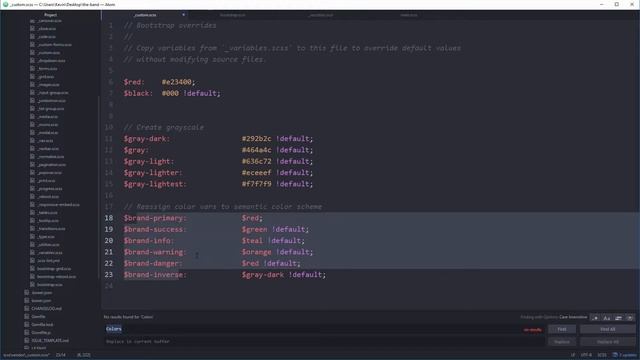Screen dimensions: 640x360
Task: Click the cursor position in status bar
Action: click(61, 355)
